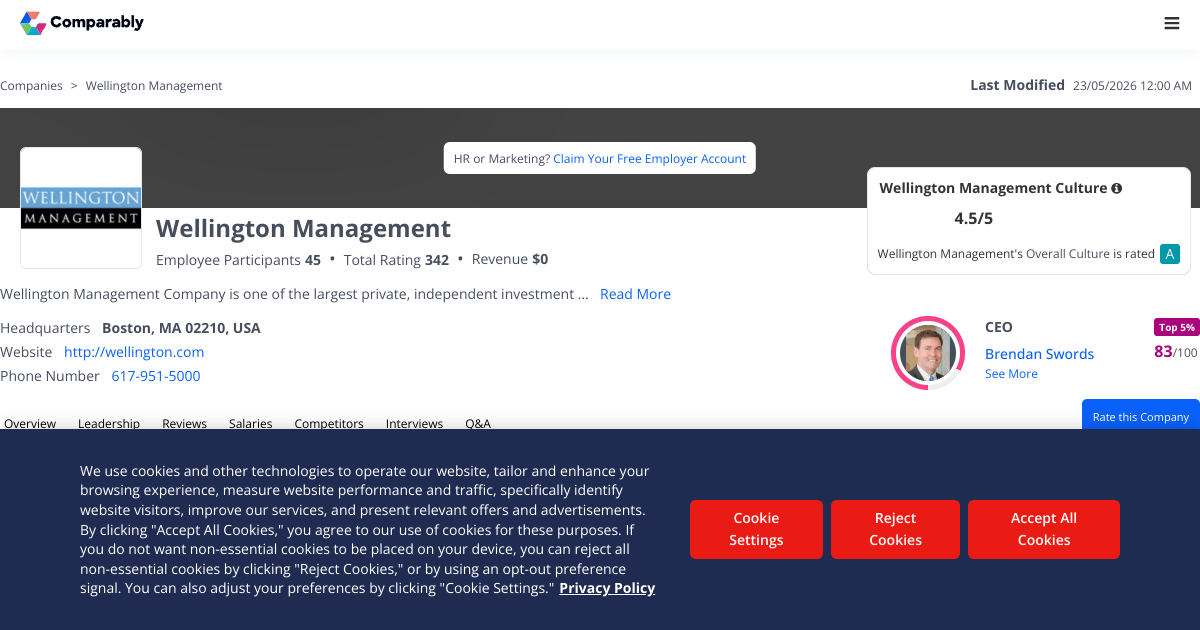Image resolution: width=1200 pixels, height=630 pixels.
Task: Click Employee Participants 45 stat
Action: click(238, 260)
